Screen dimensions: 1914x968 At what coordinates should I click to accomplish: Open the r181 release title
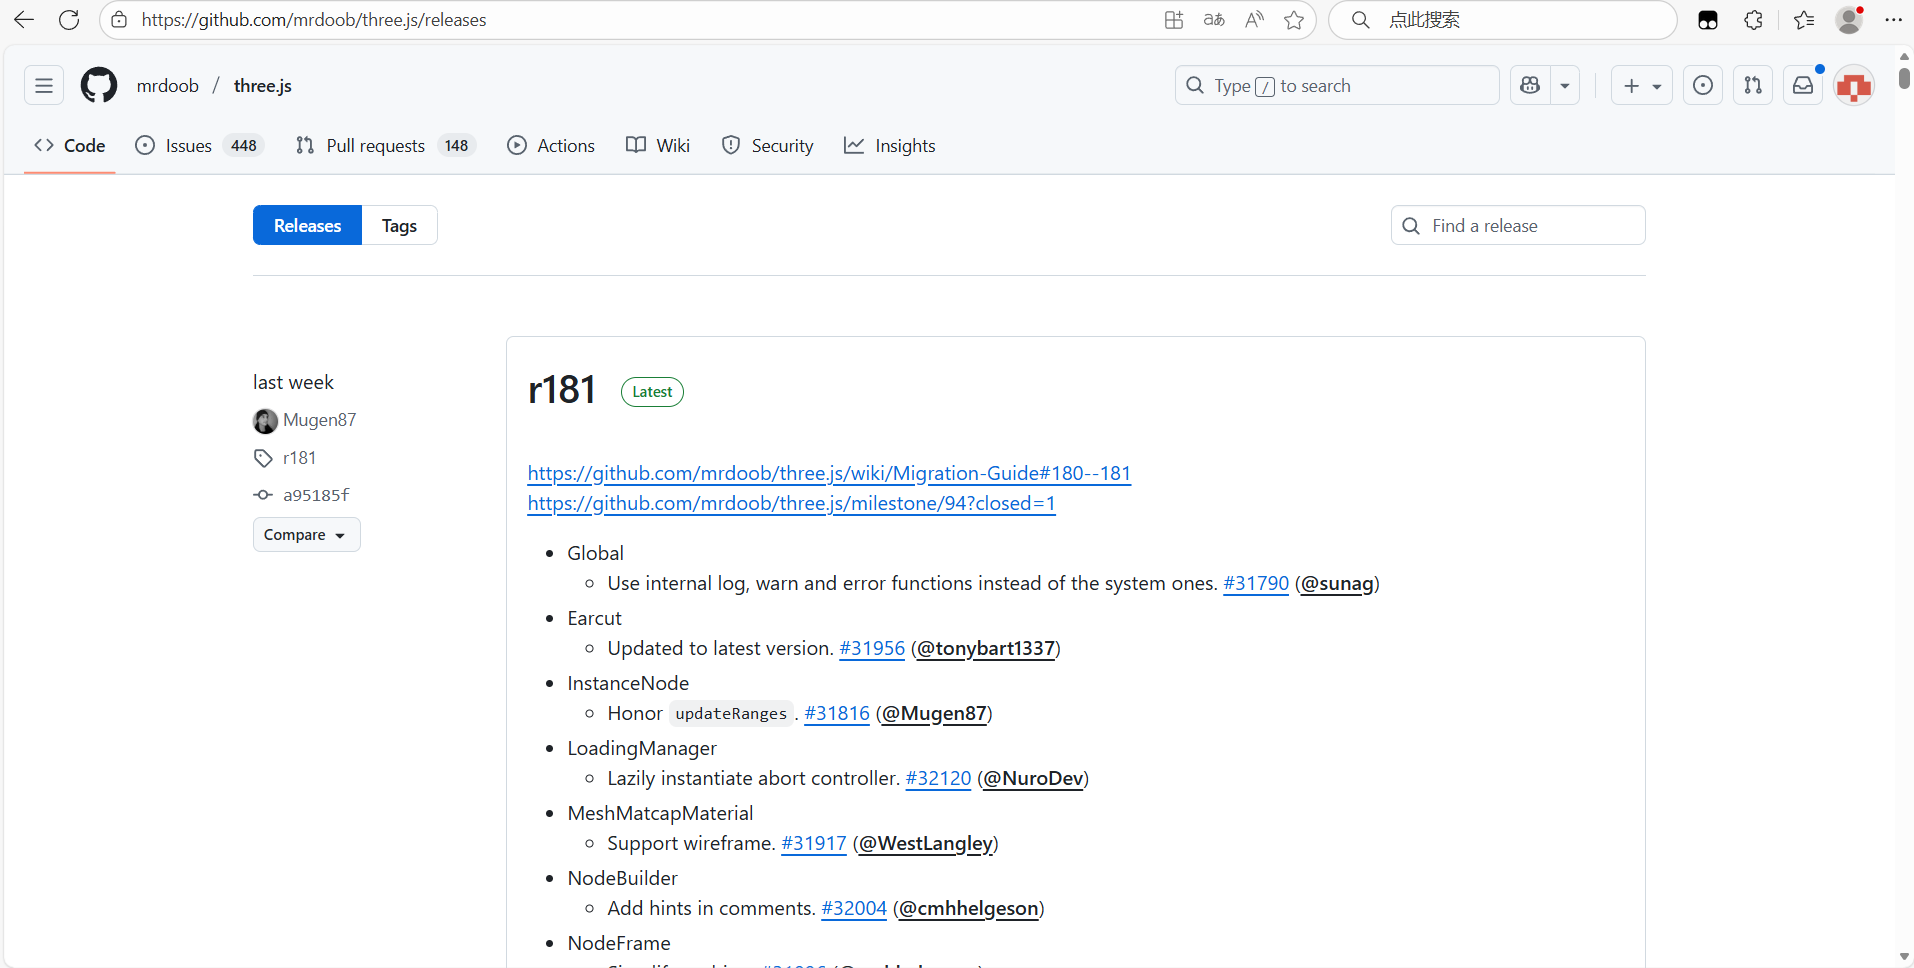coord(562,390)
